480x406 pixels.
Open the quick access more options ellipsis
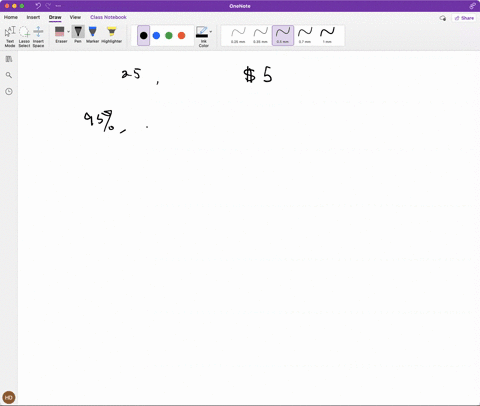[58, 6]
